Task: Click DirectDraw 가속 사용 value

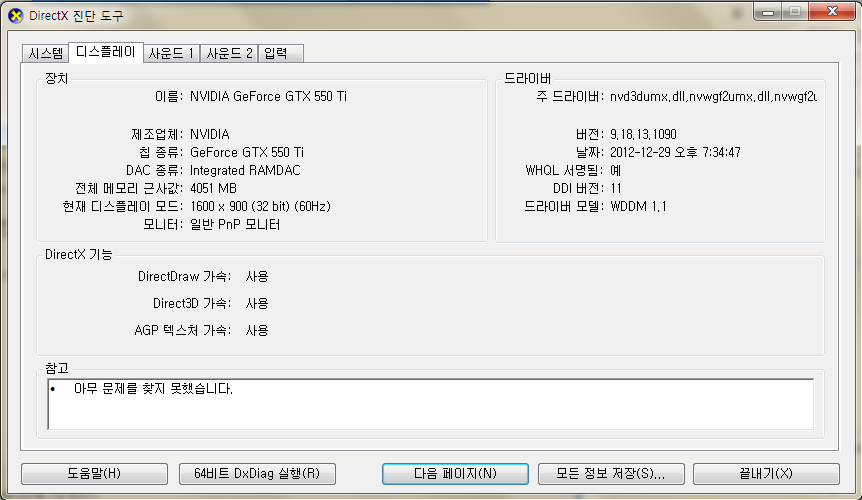Action: point(257,276)
